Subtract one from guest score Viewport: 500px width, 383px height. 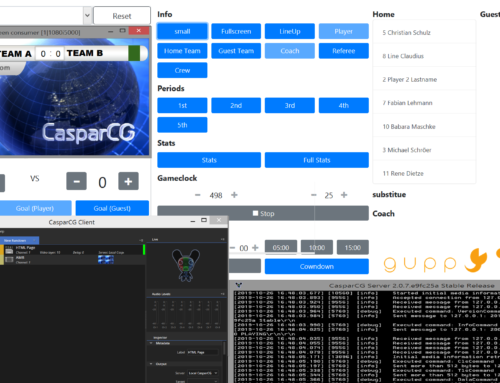click(76, 181)
